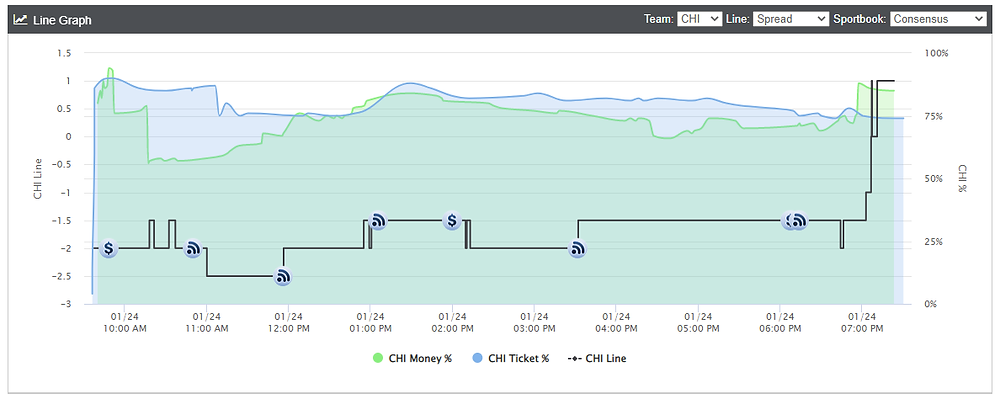The height and width of the screenshot is (399, 1000).
Task: Open the Line dropdown showing Spread
Action: click(791, 19)
